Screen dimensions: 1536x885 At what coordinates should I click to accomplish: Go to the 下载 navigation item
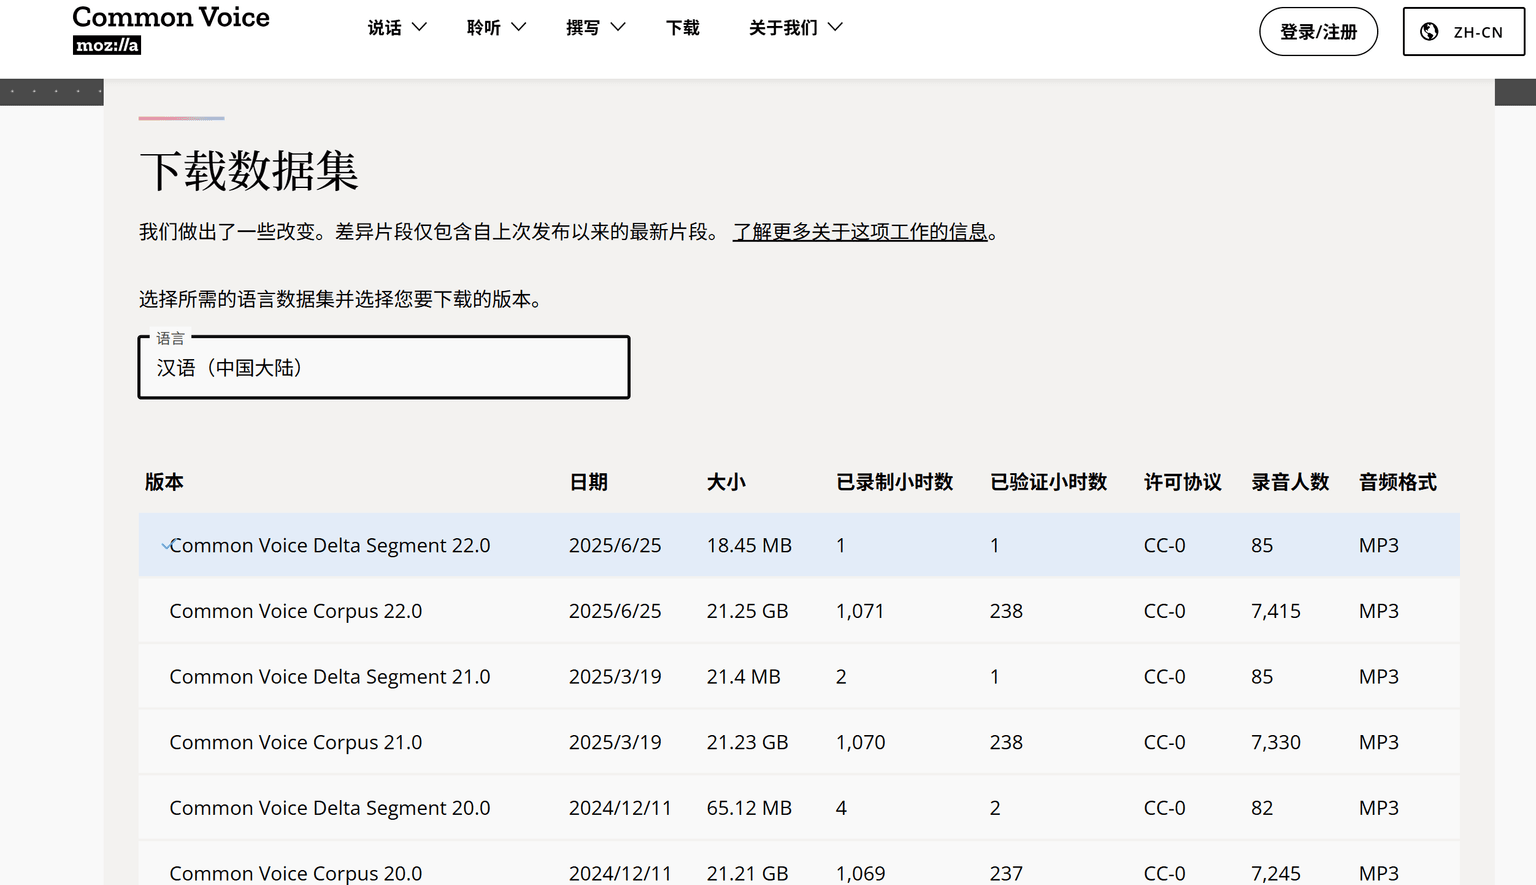683,28
